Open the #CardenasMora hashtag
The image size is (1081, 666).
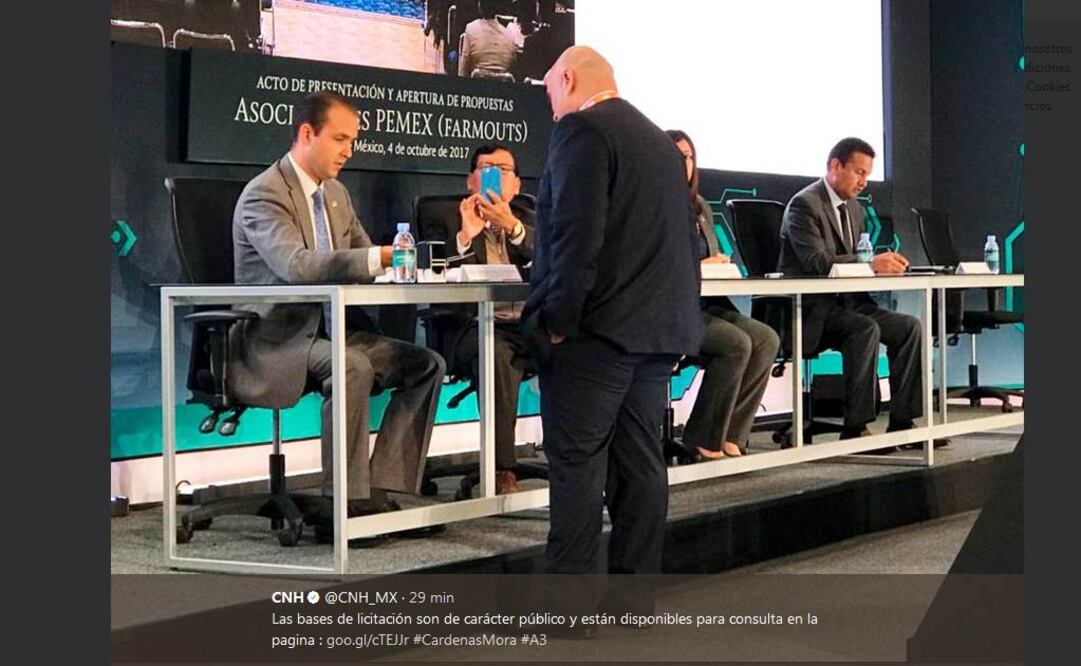tap(465, 640)
